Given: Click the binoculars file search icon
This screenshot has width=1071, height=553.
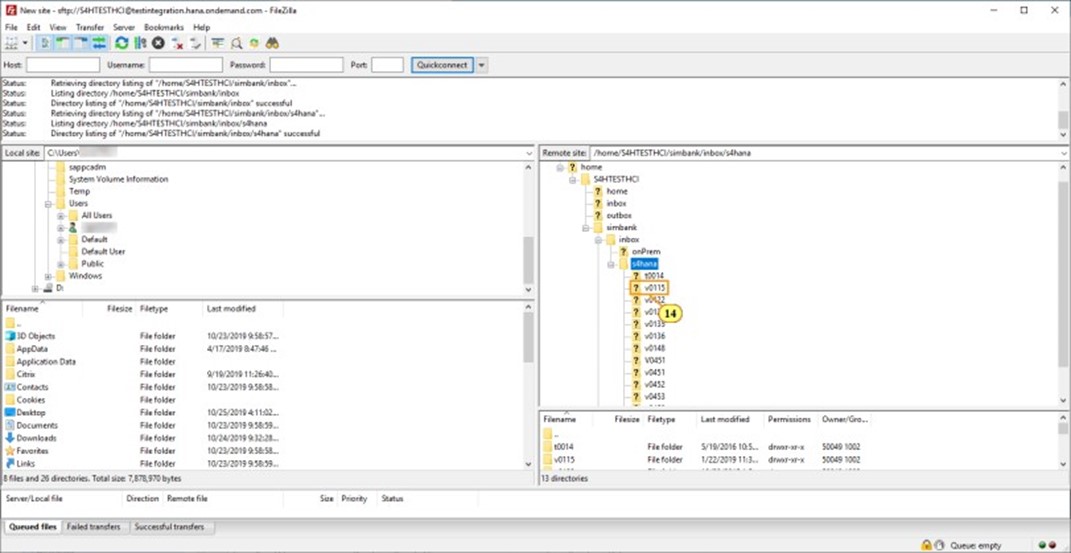Looking at the screenshot, I should [272, 43].
